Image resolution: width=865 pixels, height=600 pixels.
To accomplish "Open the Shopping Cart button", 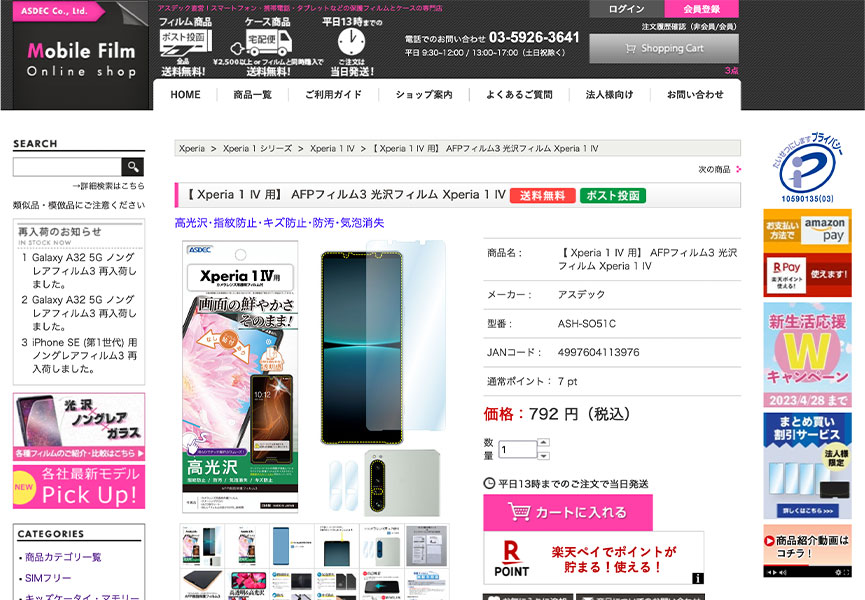I will click(664, 49).
